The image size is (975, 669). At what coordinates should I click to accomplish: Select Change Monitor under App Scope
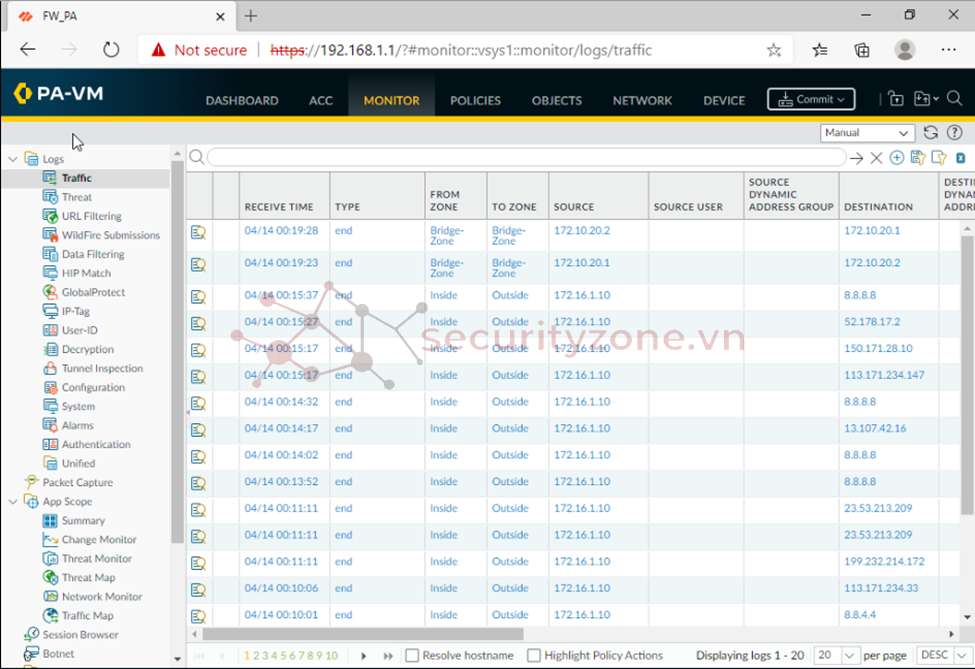pos(99,539)
